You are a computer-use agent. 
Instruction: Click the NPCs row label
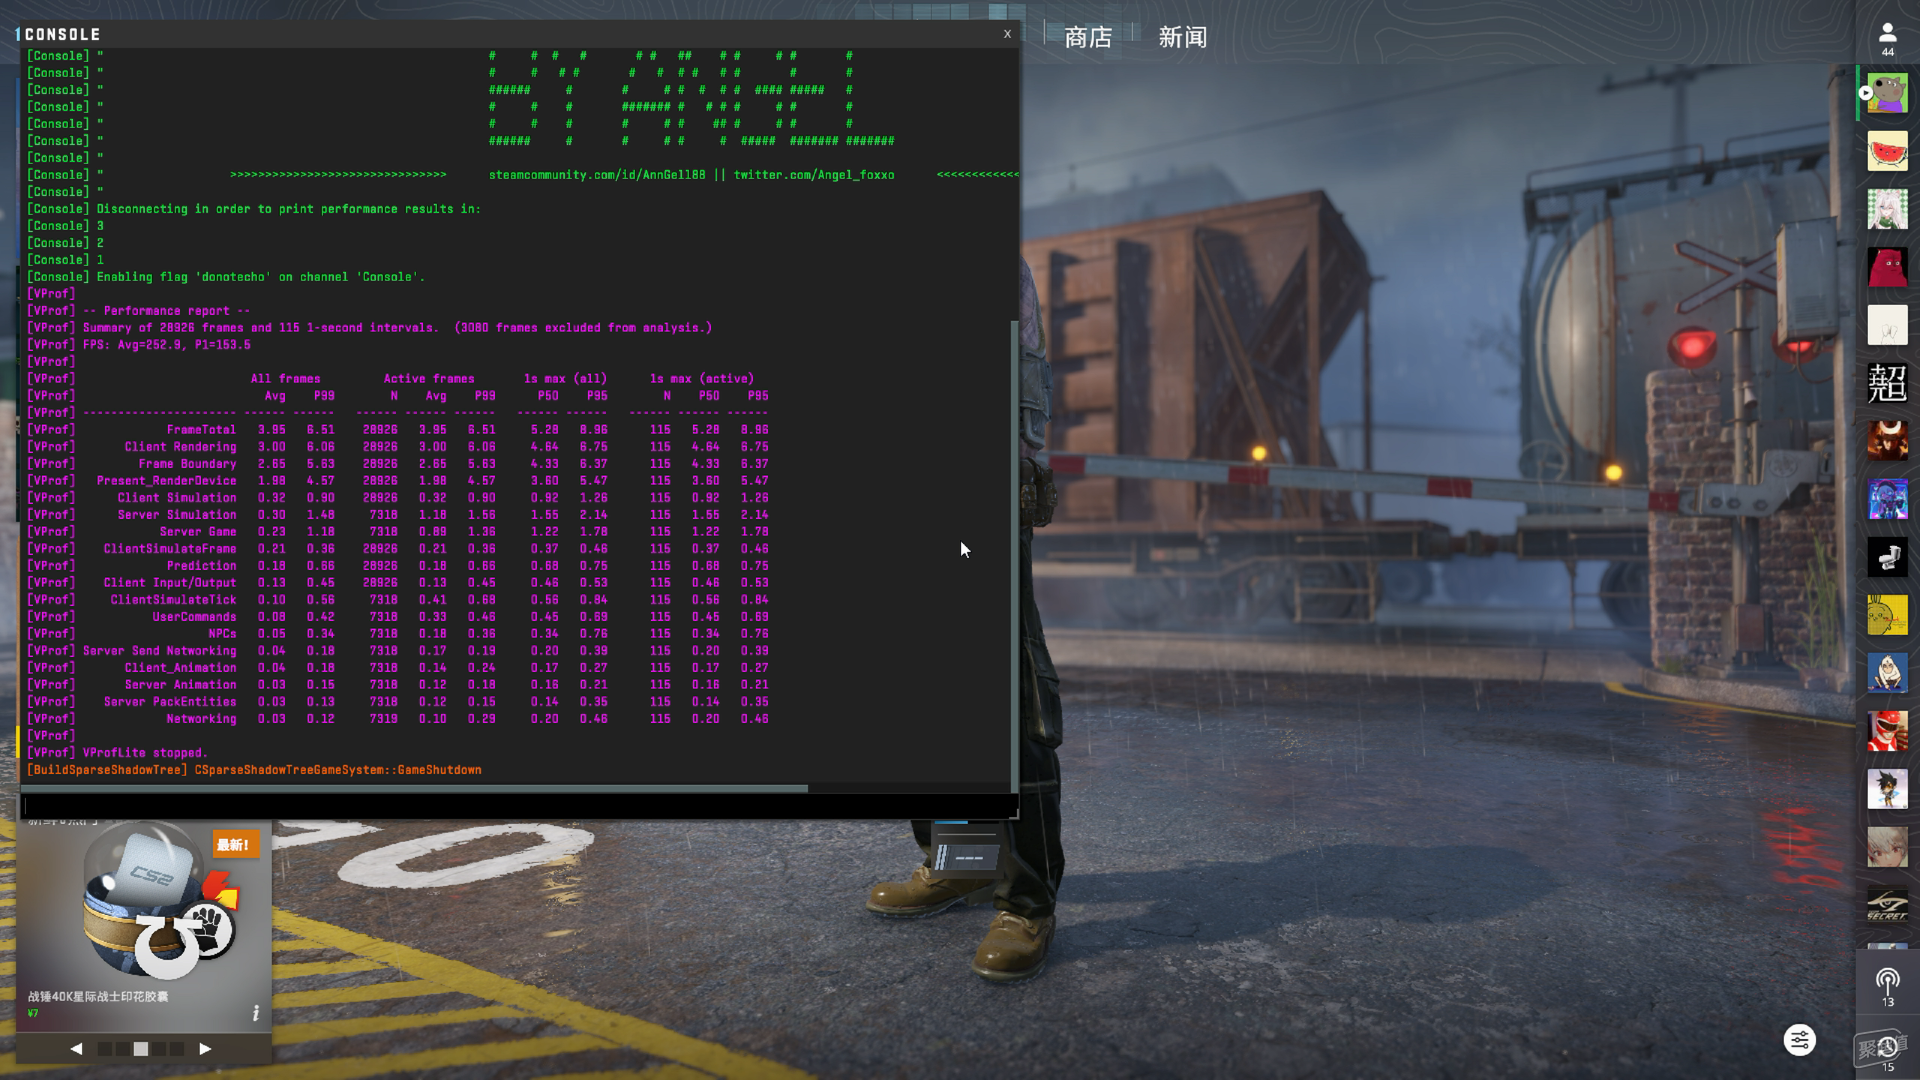coord(223,634)
